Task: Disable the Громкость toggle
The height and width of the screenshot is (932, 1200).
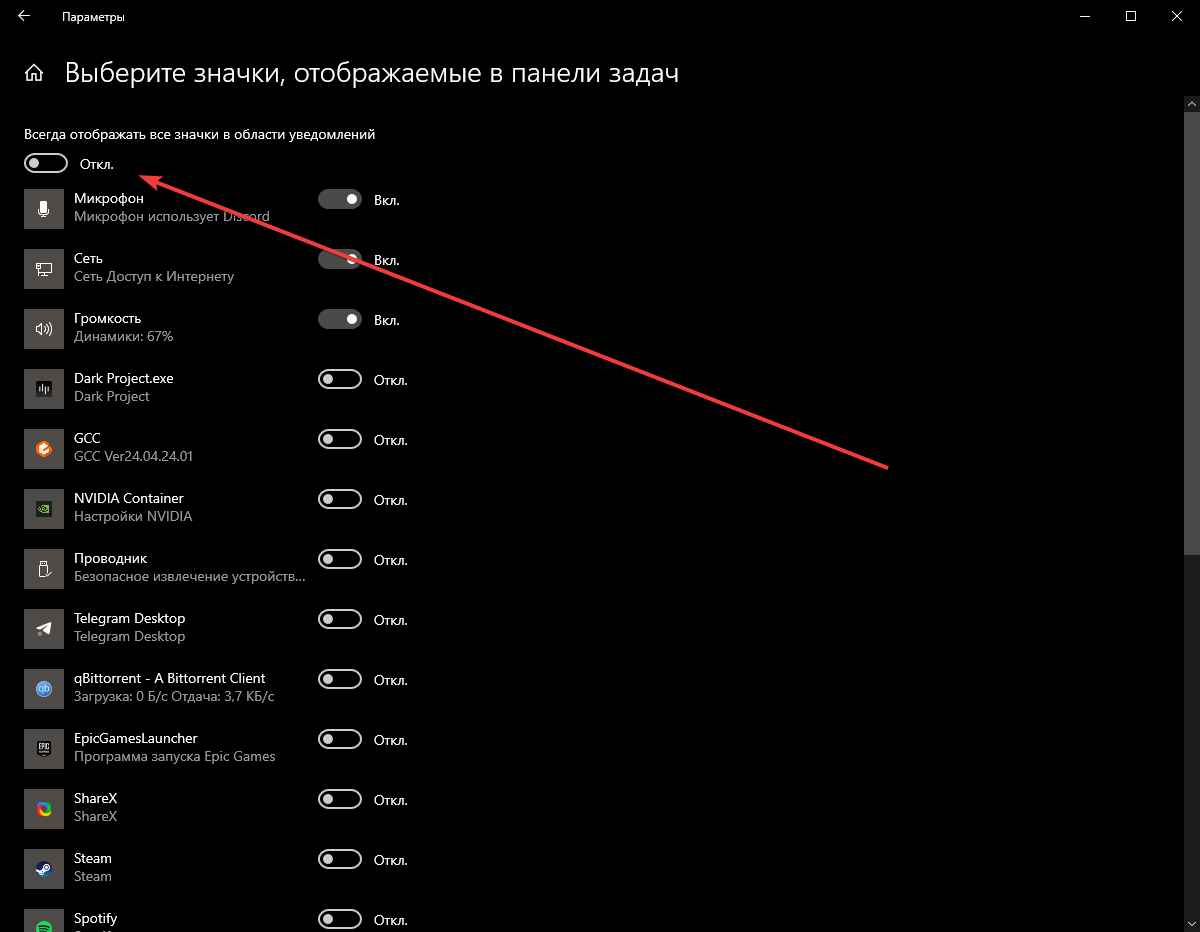Action: pyautogui.click(x=340, y=320)
